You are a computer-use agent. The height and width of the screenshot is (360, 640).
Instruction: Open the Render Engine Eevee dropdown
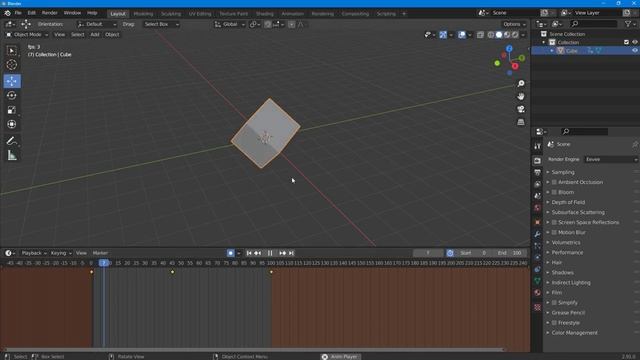click(611, 159)
